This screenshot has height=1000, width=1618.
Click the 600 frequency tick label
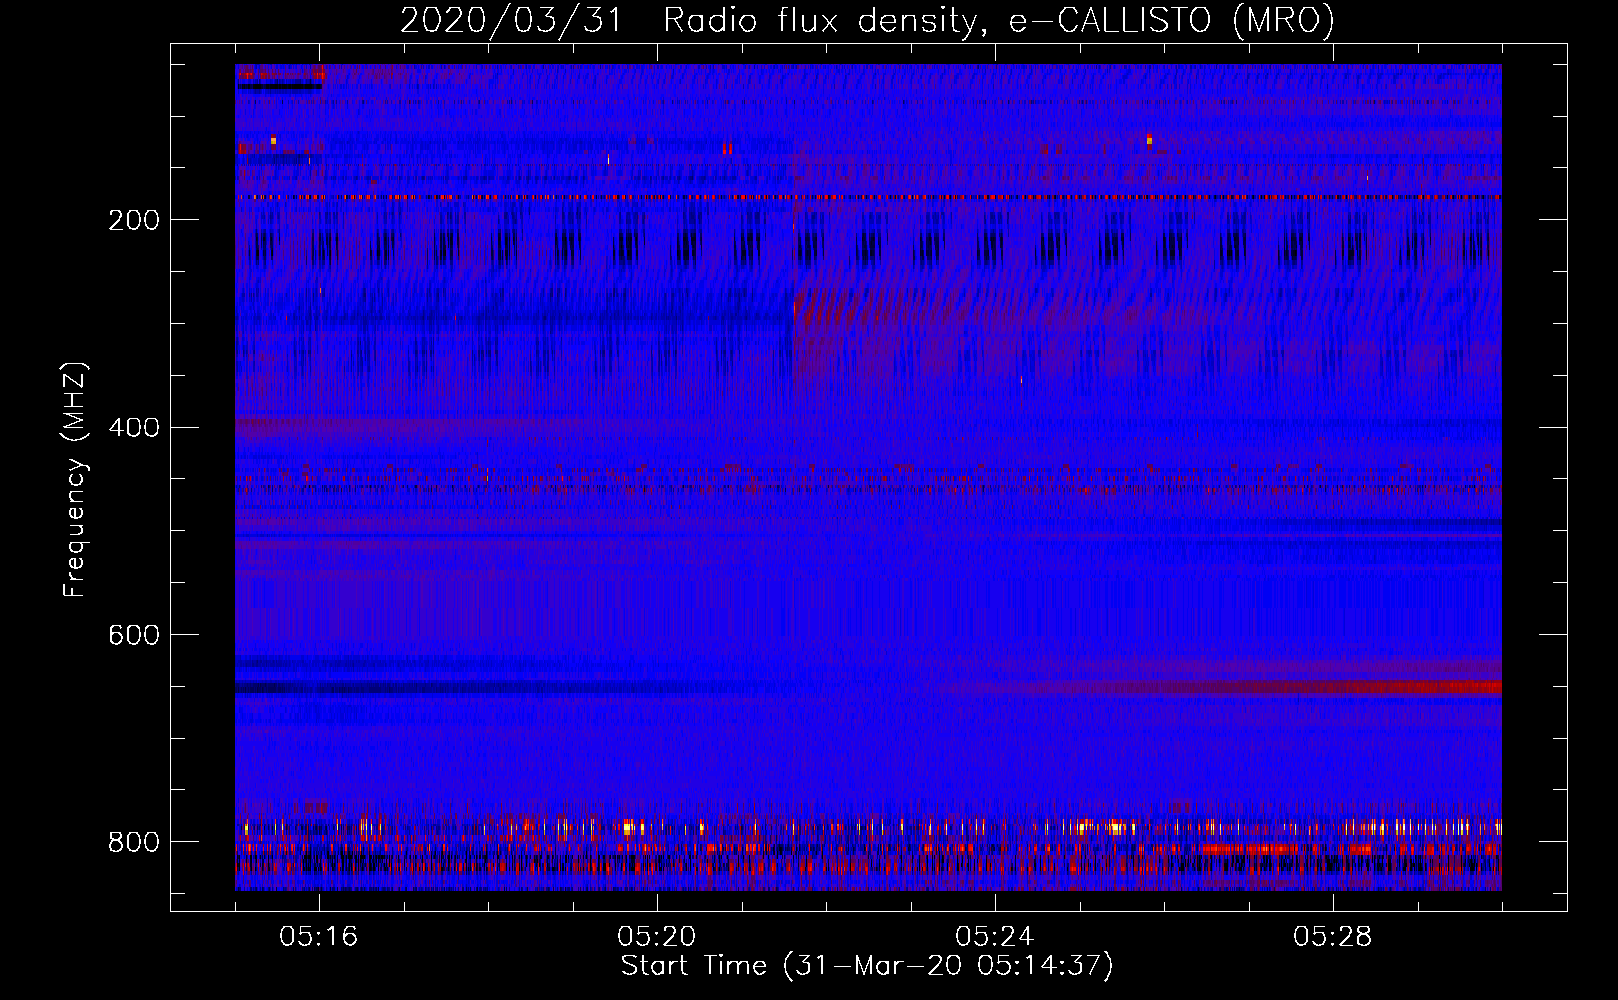pyautogui.click(x=134, y=635)
